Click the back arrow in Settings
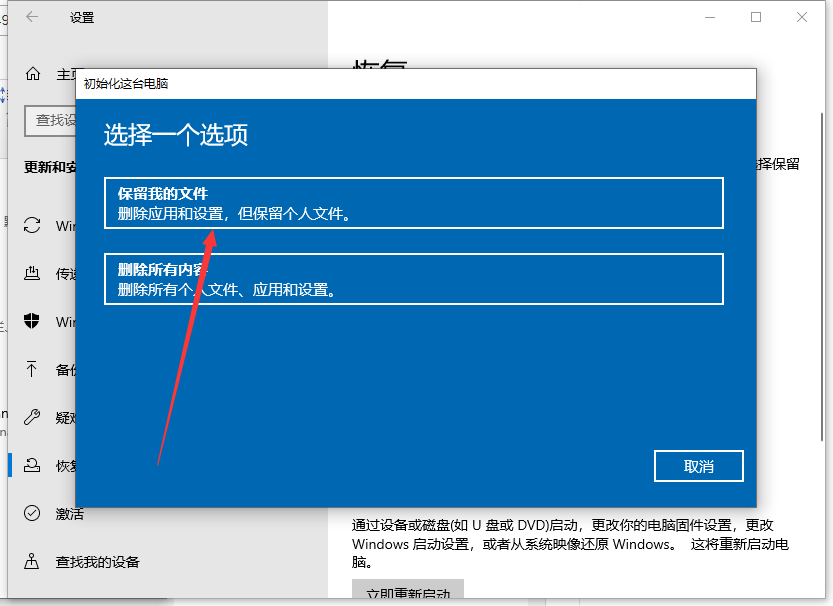The image size is (833, 606). coord(33,17)
